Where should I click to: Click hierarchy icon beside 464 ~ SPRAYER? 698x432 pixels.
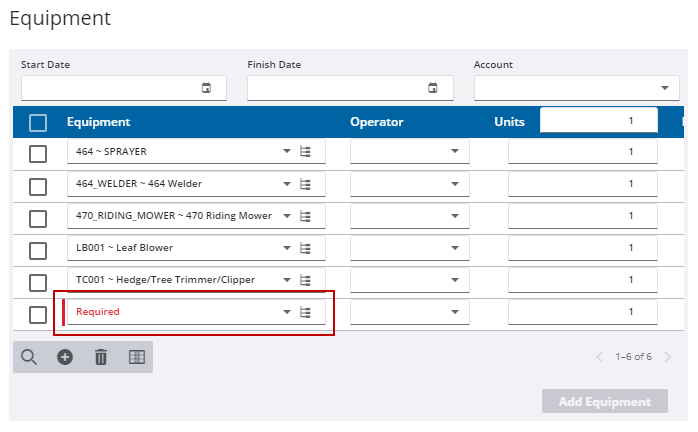(306, 152)
